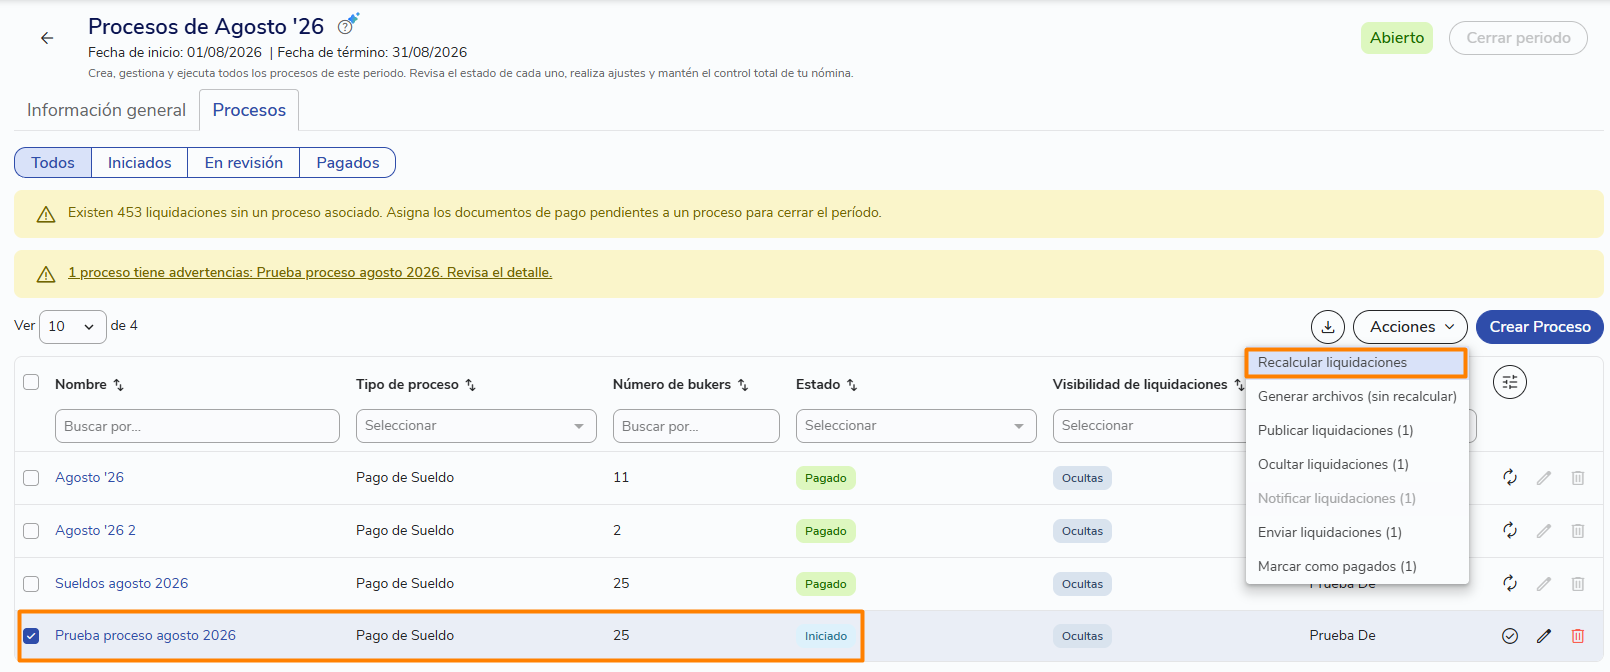Click recalculate icon in Agosto '26 2 row

[x=1510, y=531]
